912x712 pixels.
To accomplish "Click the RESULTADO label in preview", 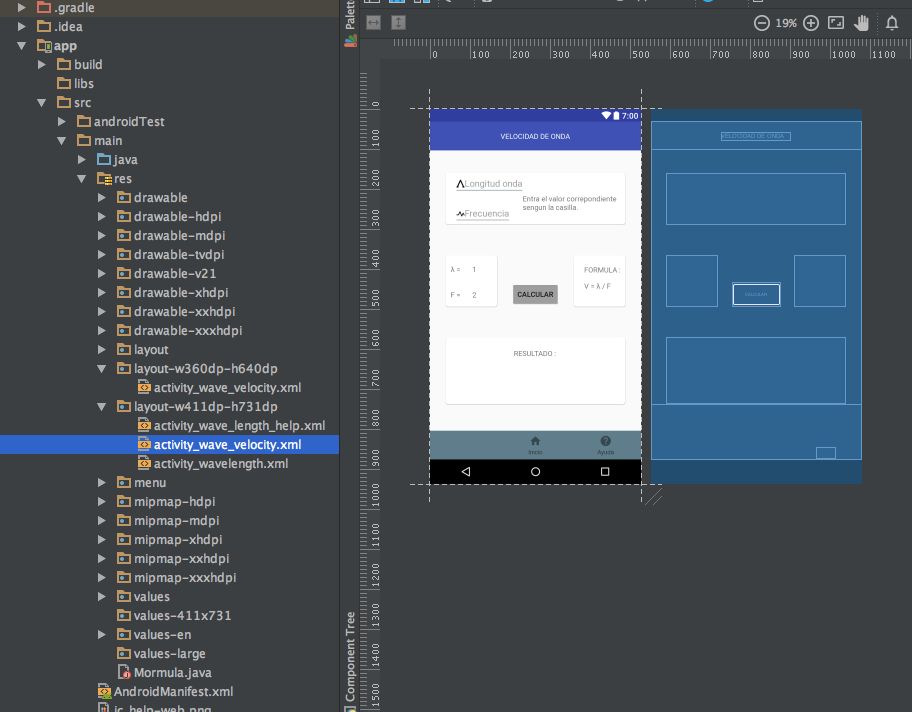I will (x=535, y=354).
